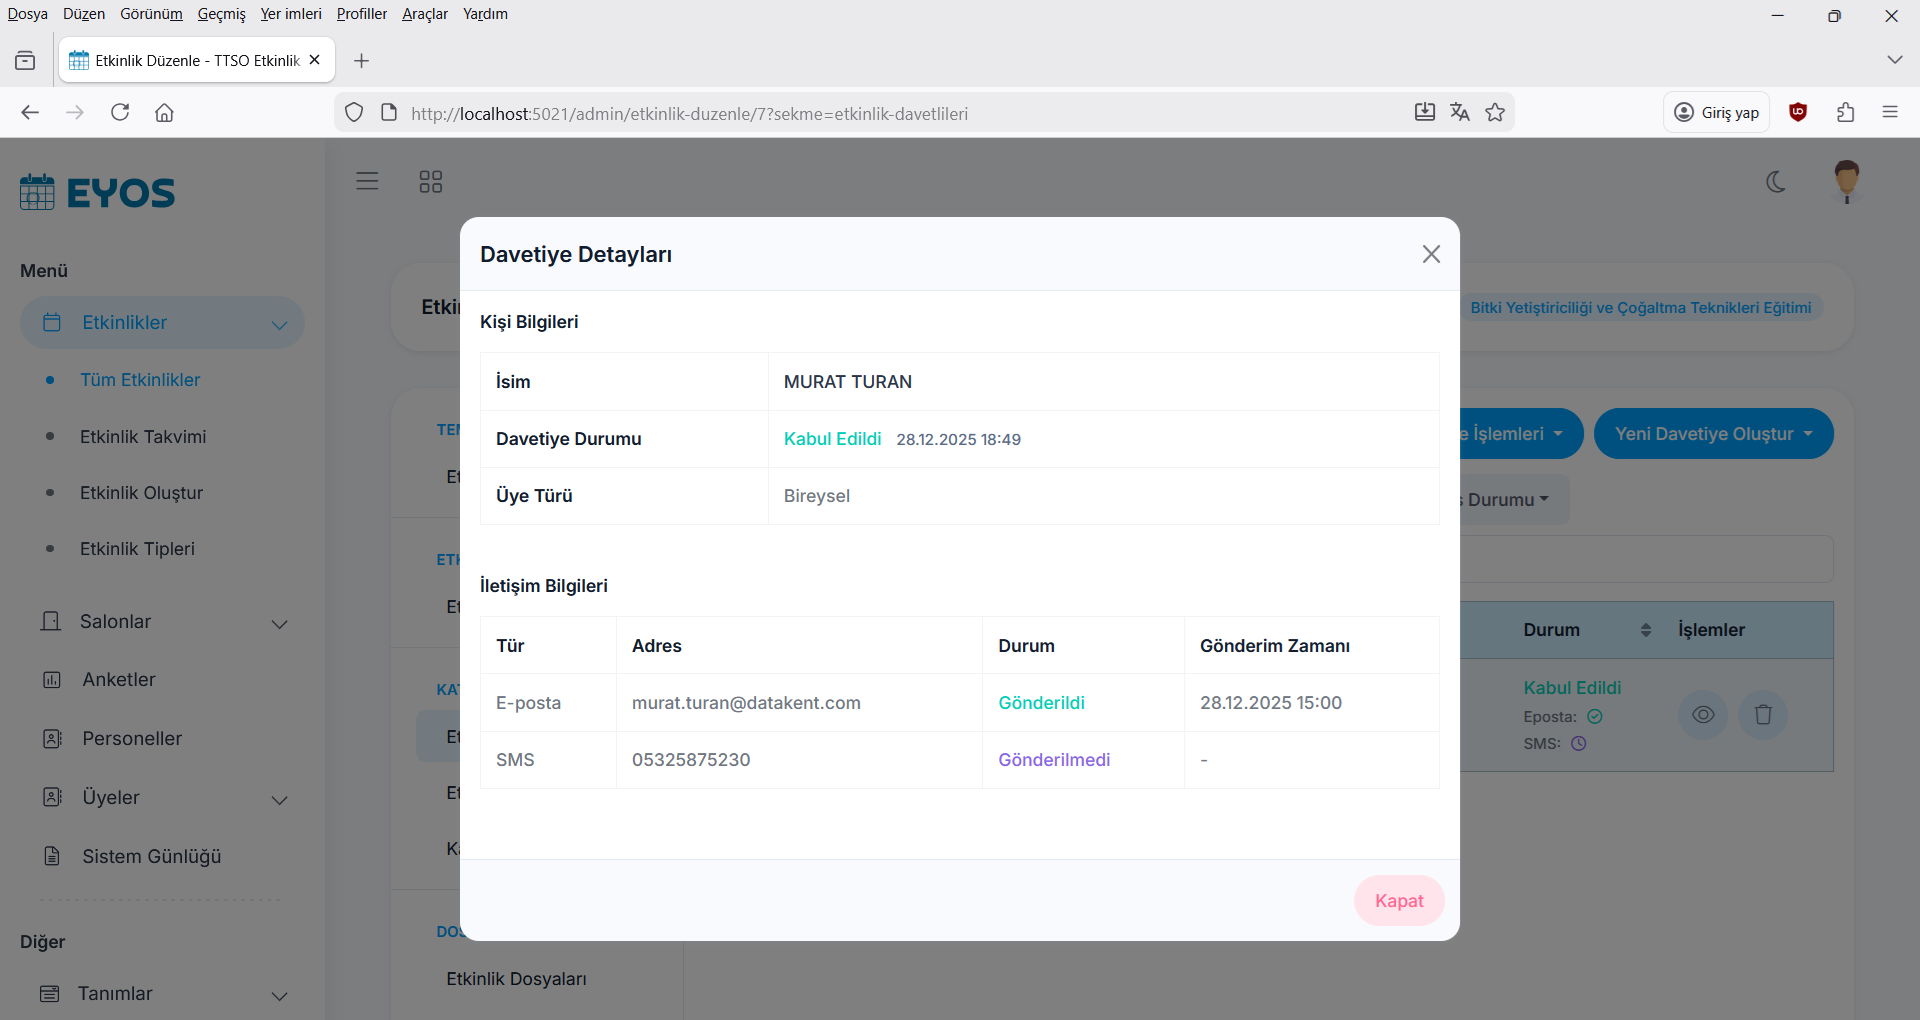Viewport: 1920px width, 1020px height.
Task: Click the EYOS logo
Action: pos(98,192)
